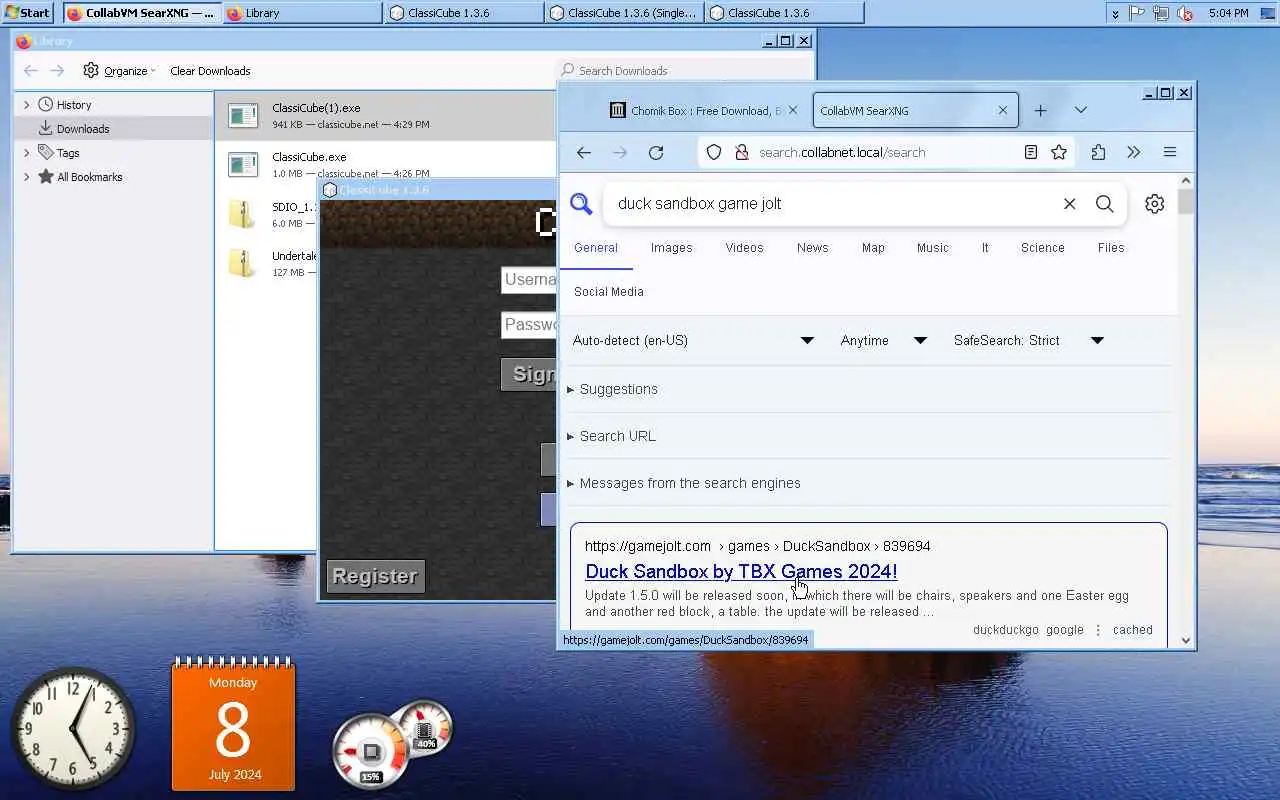1280x800 pixels.
Task: Switch to ClassiCube 1.3.6 (Single taskbar button
Action: 623,13
